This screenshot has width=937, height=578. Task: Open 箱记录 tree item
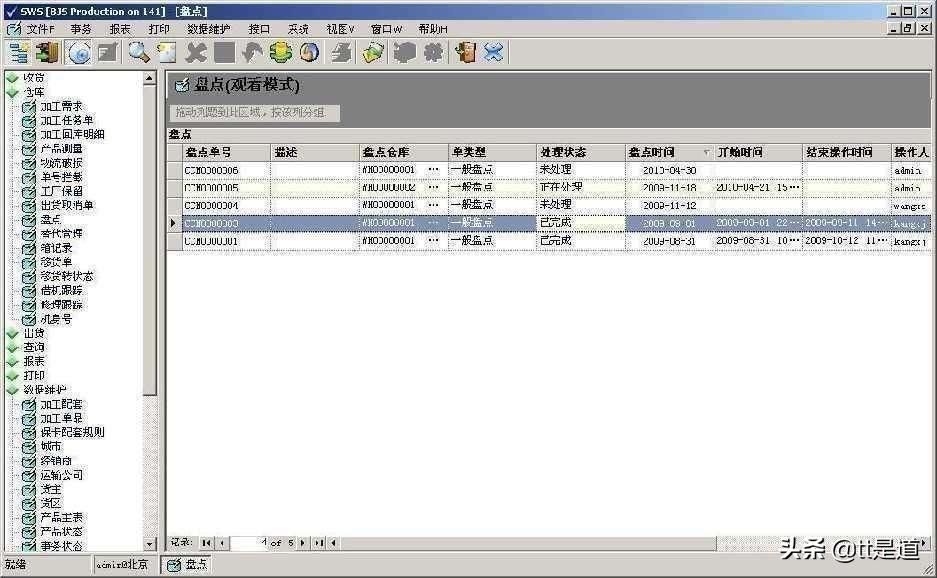56,248
